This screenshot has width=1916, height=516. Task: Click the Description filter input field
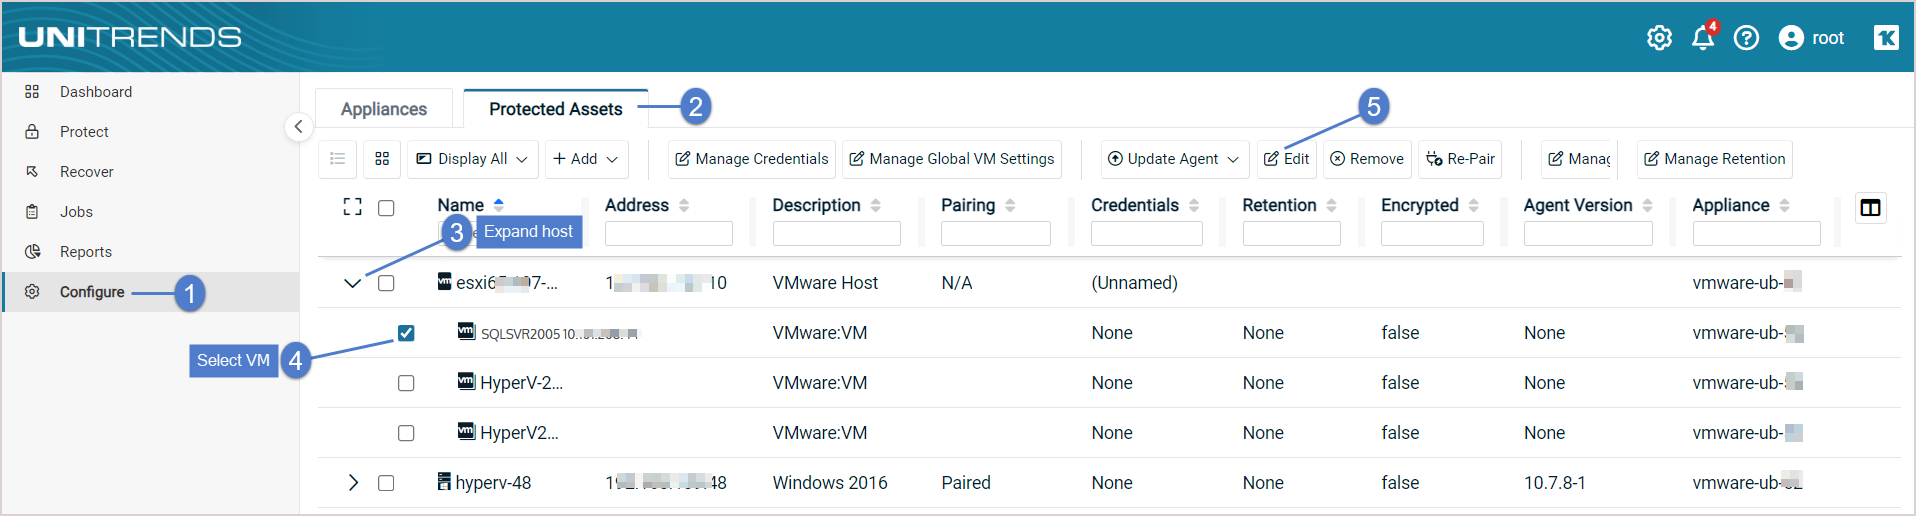[837, 234]
